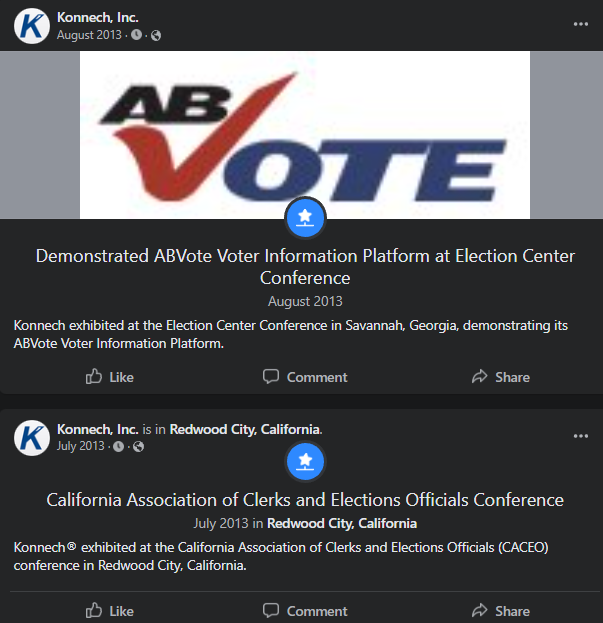The width and height of the screenshot is (603, 623).
Task: Open Konnech profile picture on August post
Action: point(32,26)
